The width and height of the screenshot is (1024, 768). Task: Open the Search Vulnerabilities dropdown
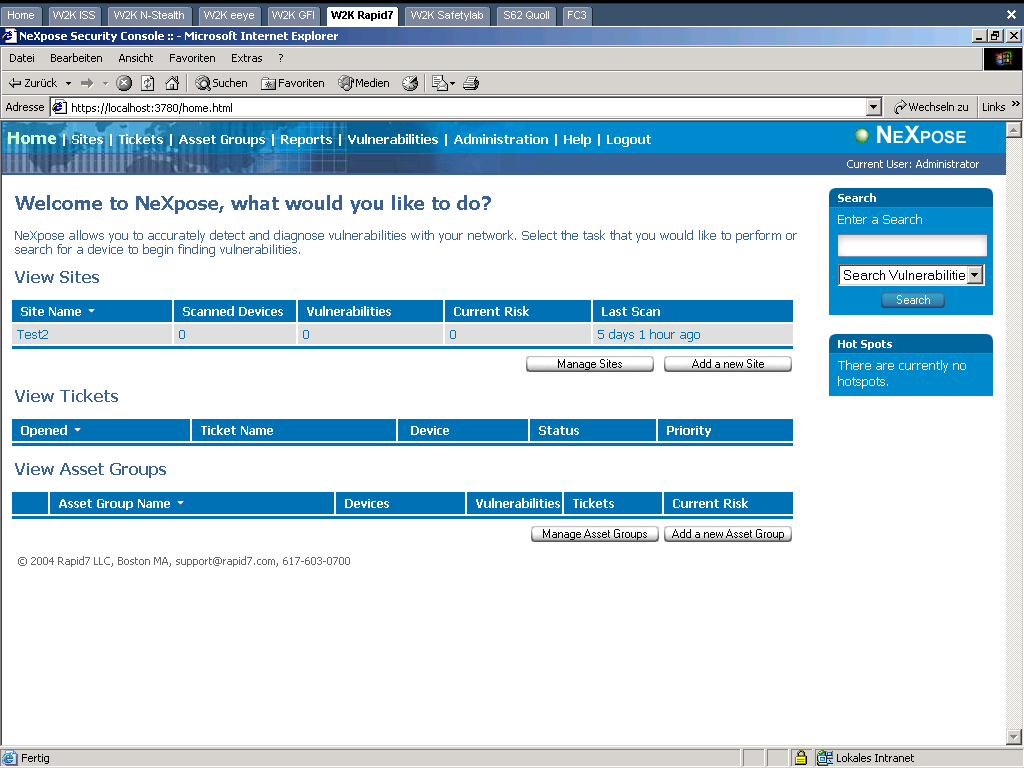click(974, 275)
